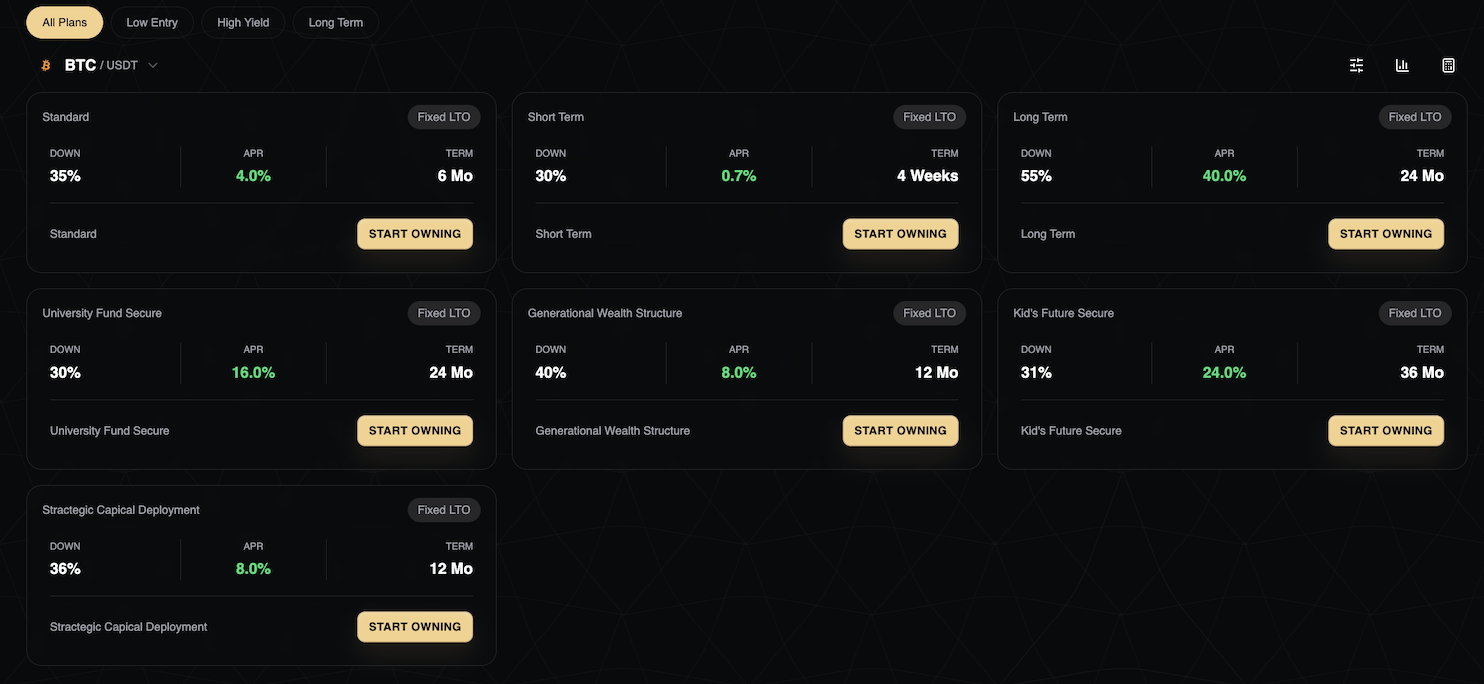This screenshot has width=1484, height=684.
Task: Select the All Plans tab
Action: [65, 22]
